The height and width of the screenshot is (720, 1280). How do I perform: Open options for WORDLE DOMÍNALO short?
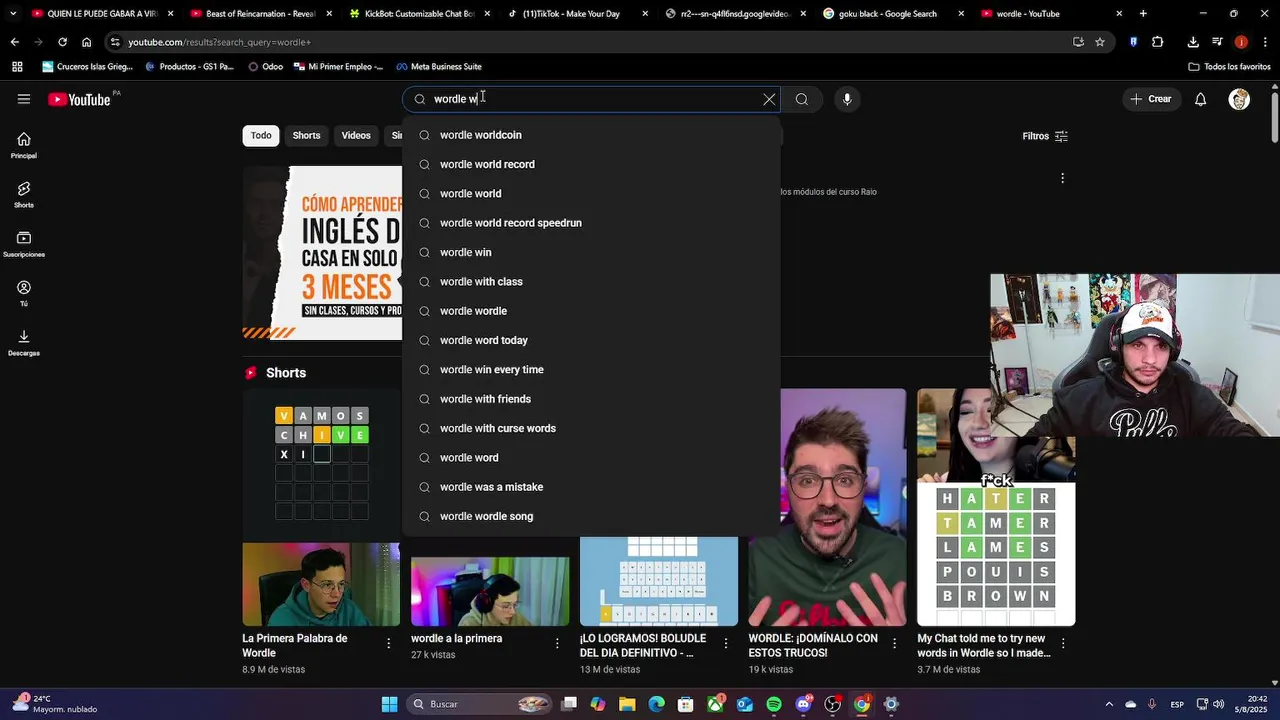tap(895, 644)
